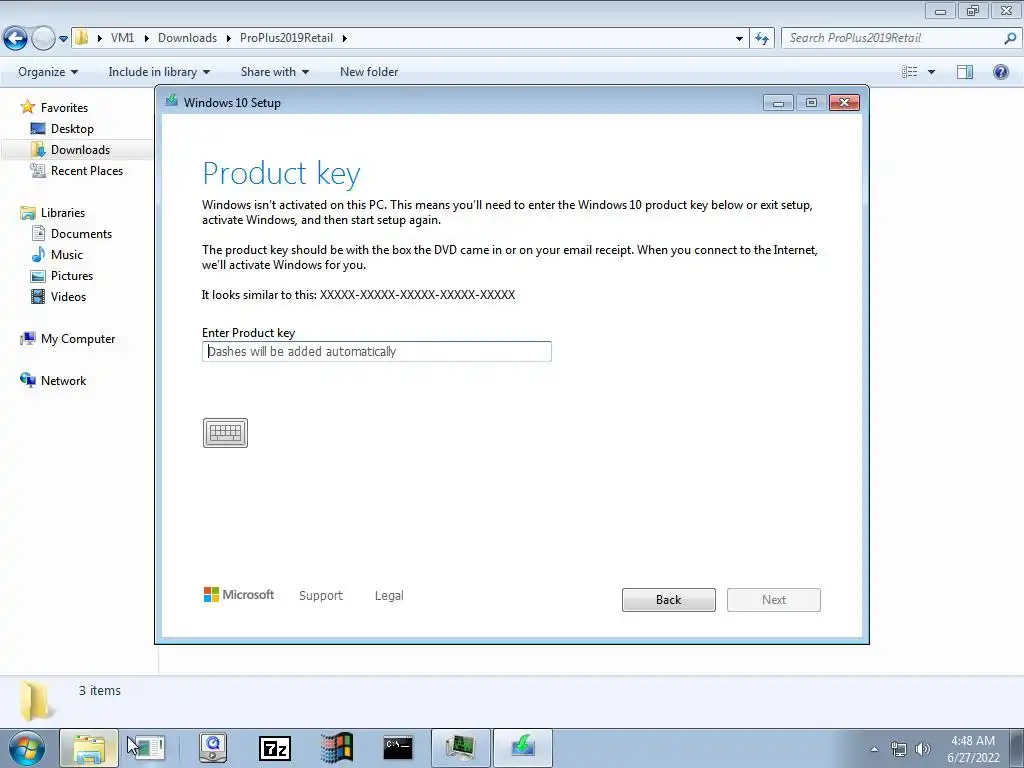Click the Explorer Back navigation arrow
The image size is (1024, 768).
click(x=16, y=39)
